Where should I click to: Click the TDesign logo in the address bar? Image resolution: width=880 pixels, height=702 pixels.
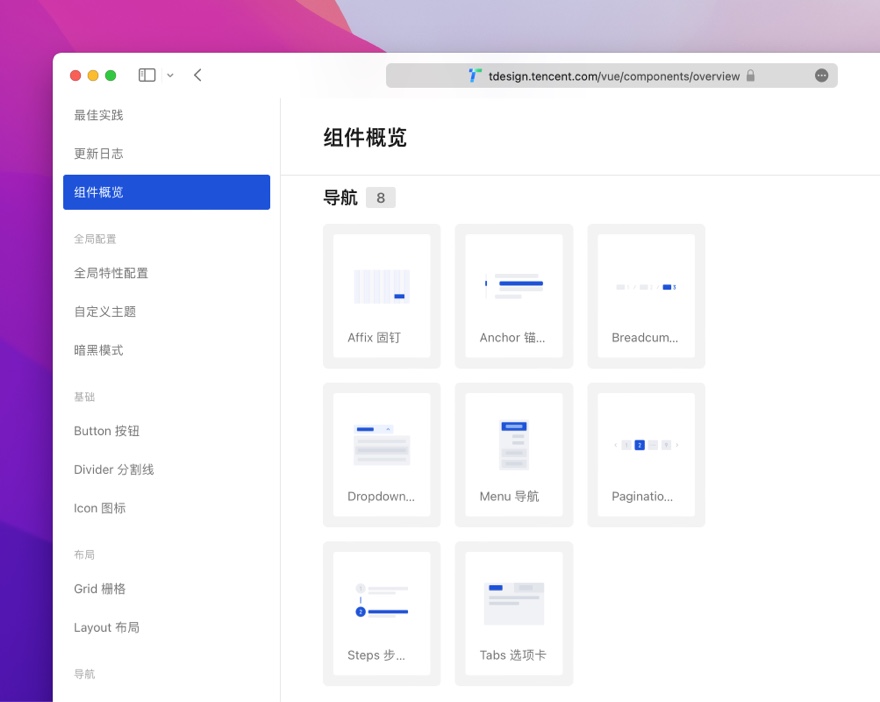click(x=472, y=75)
